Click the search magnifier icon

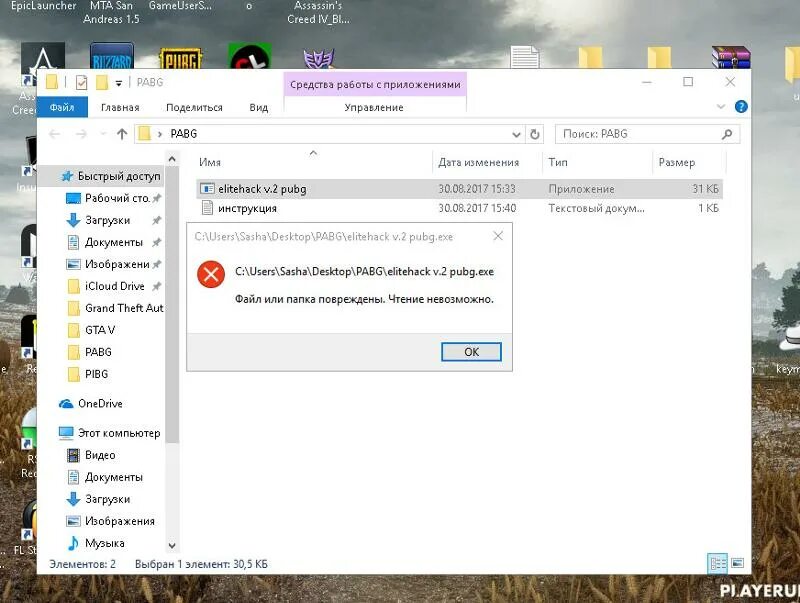[x=727, y=134]
